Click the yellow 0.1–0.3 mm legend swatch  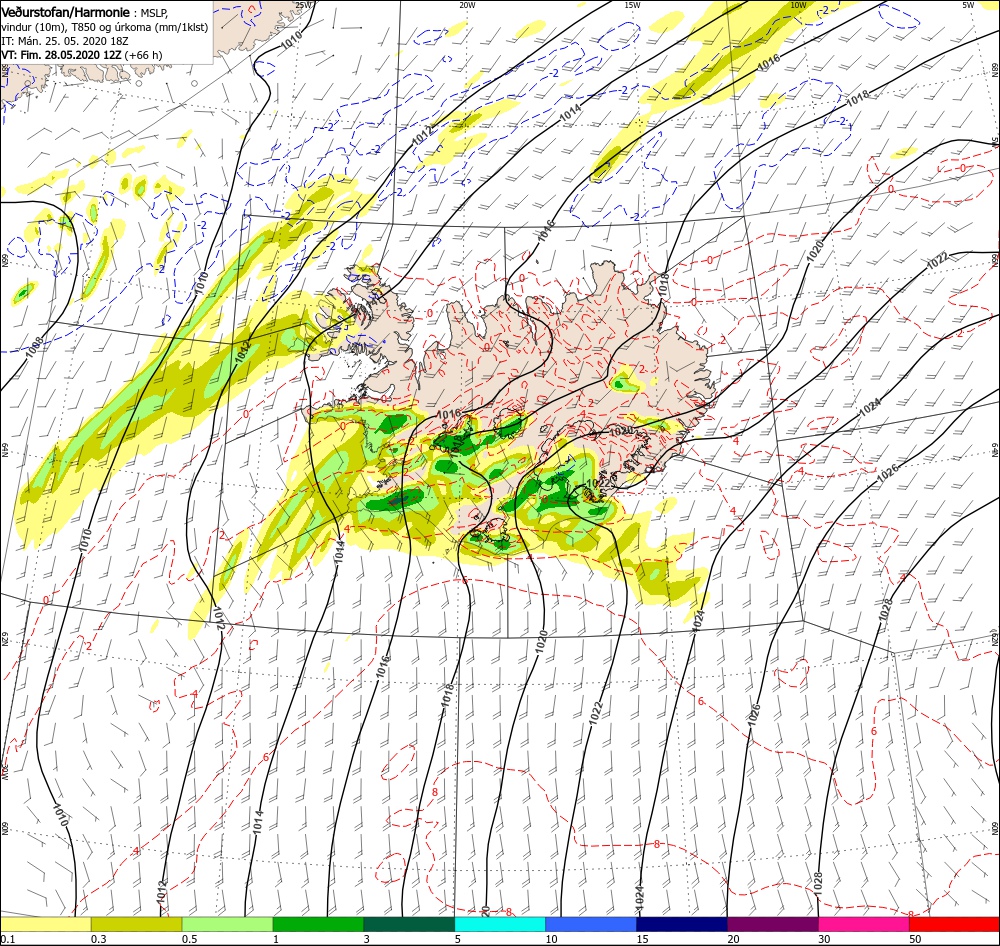point(46,925)
